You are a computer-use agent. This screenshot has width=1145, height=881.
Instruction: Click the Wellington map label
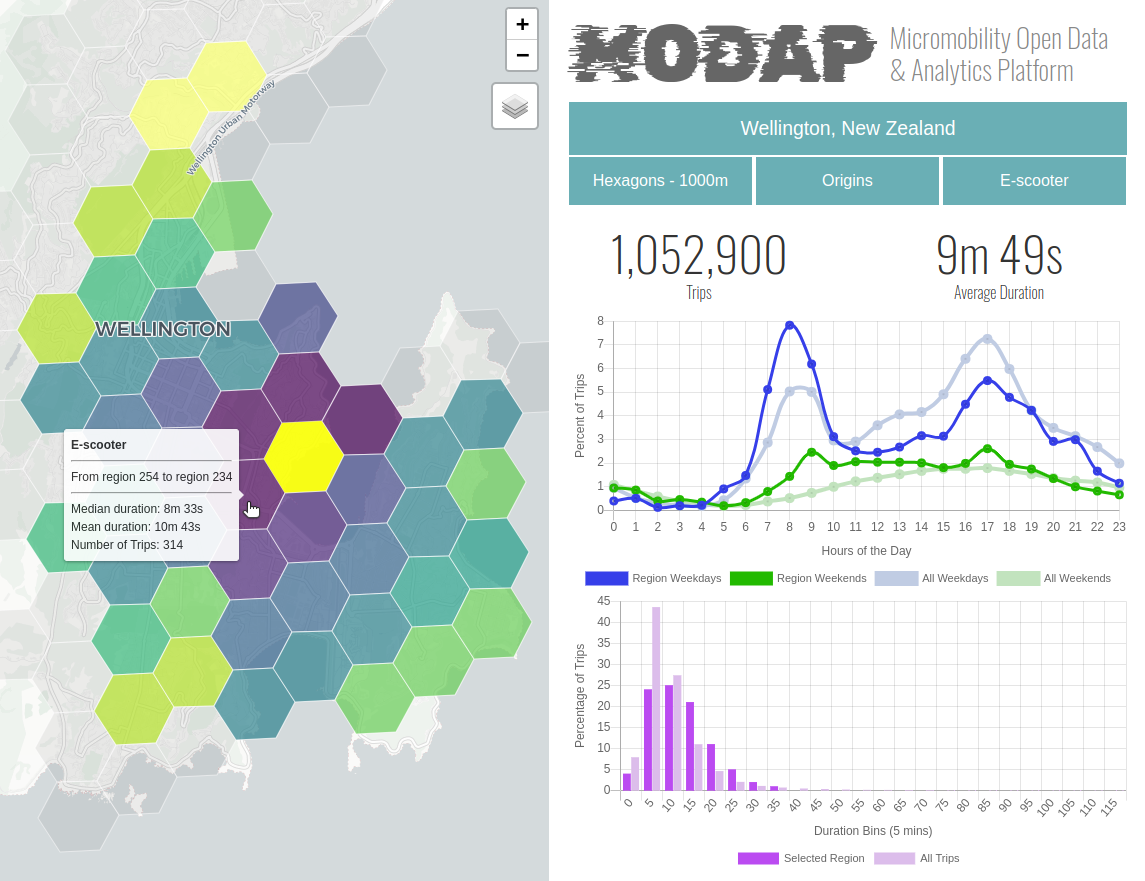pyautogui.click(x=162, y=329)
